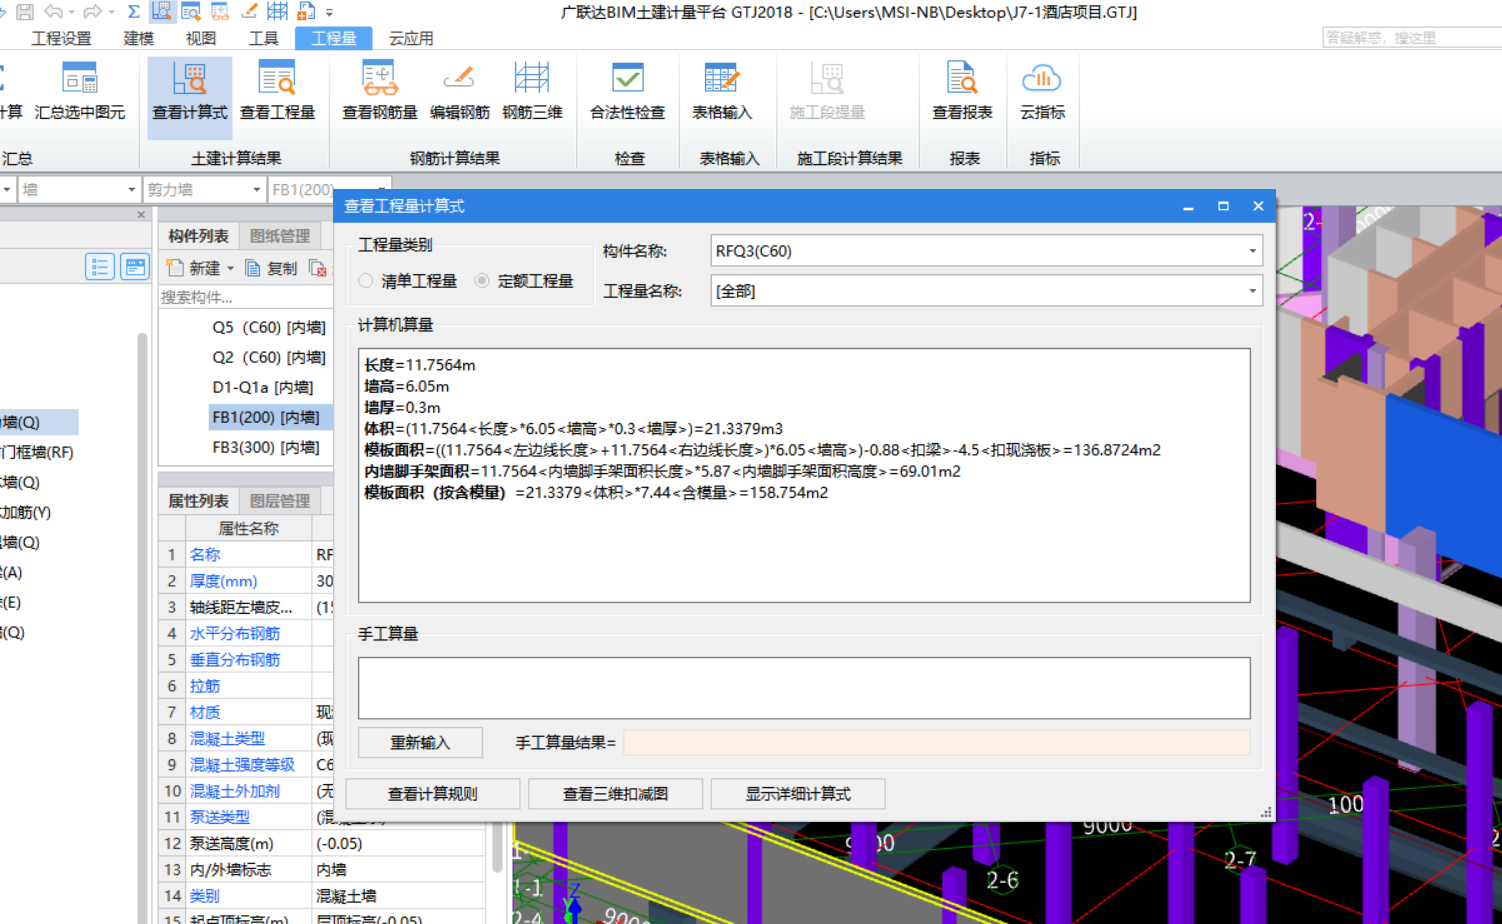Open the 剪力墙 subtype dropdown
Viewport: 1502px width, 924px height.
[256, 189]
